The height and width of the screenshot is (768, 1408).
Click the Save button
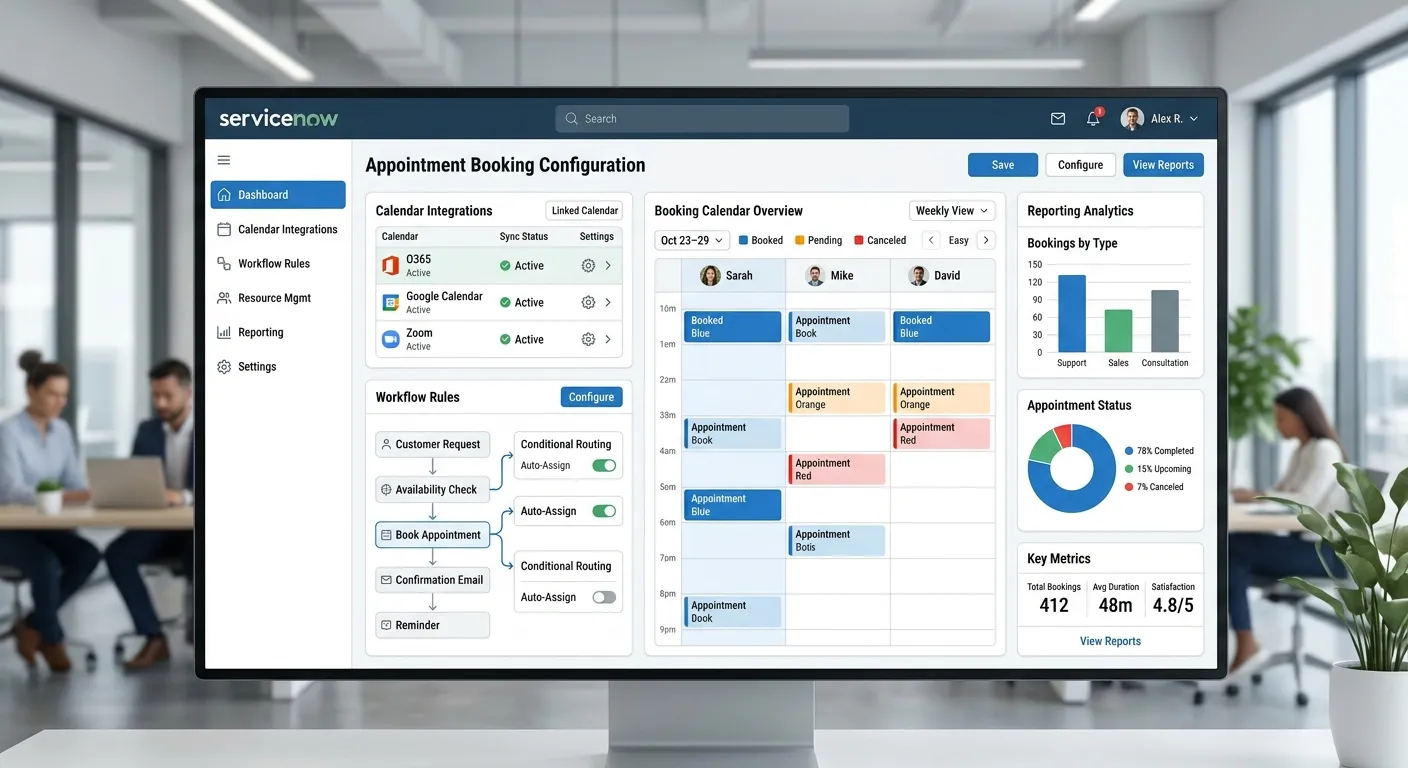coord(1002,165)
